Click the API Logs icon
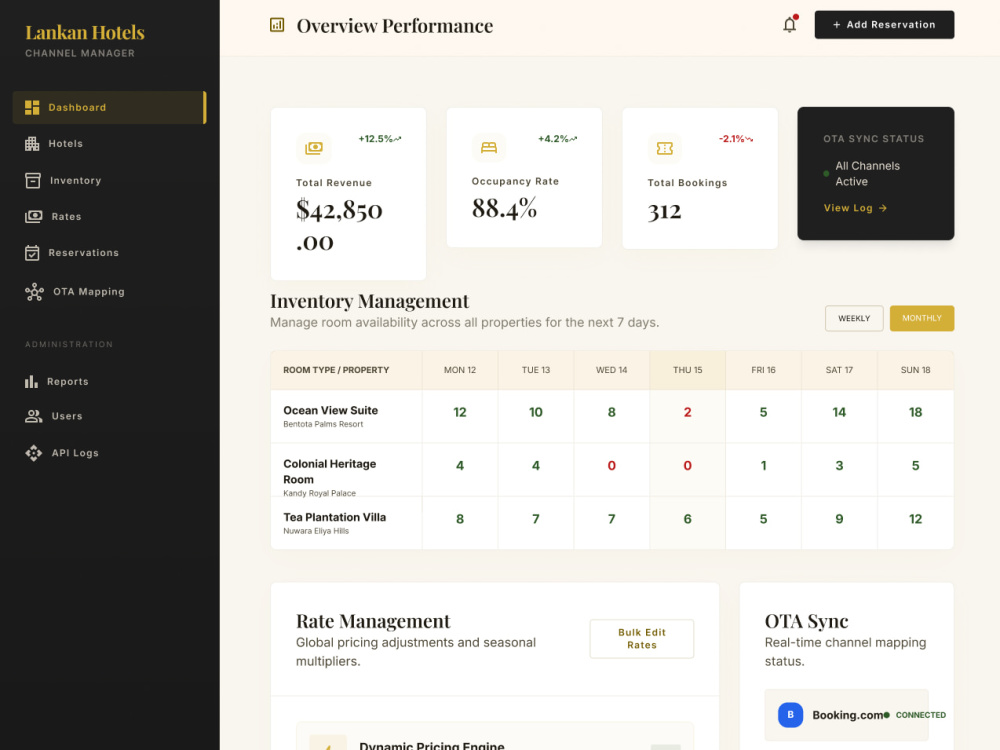 [33, 453]
